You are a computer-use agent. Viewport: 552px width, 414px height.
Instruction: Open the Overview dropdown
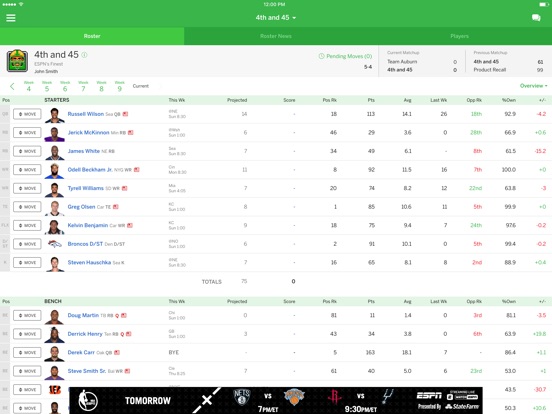533,86
